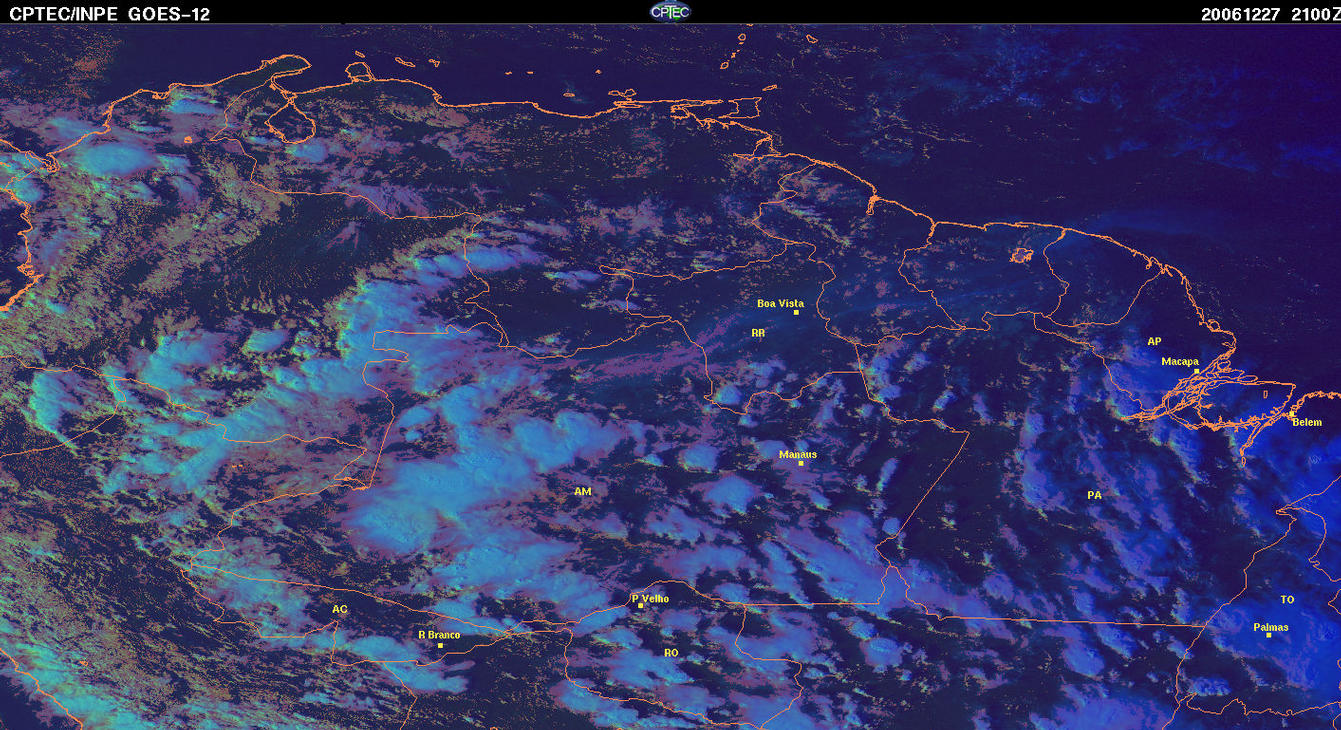This screenshot has height=730, width=1341.
Task: Click the Palmas city label
Action: pyautogui.click(x=1271, y=627)
